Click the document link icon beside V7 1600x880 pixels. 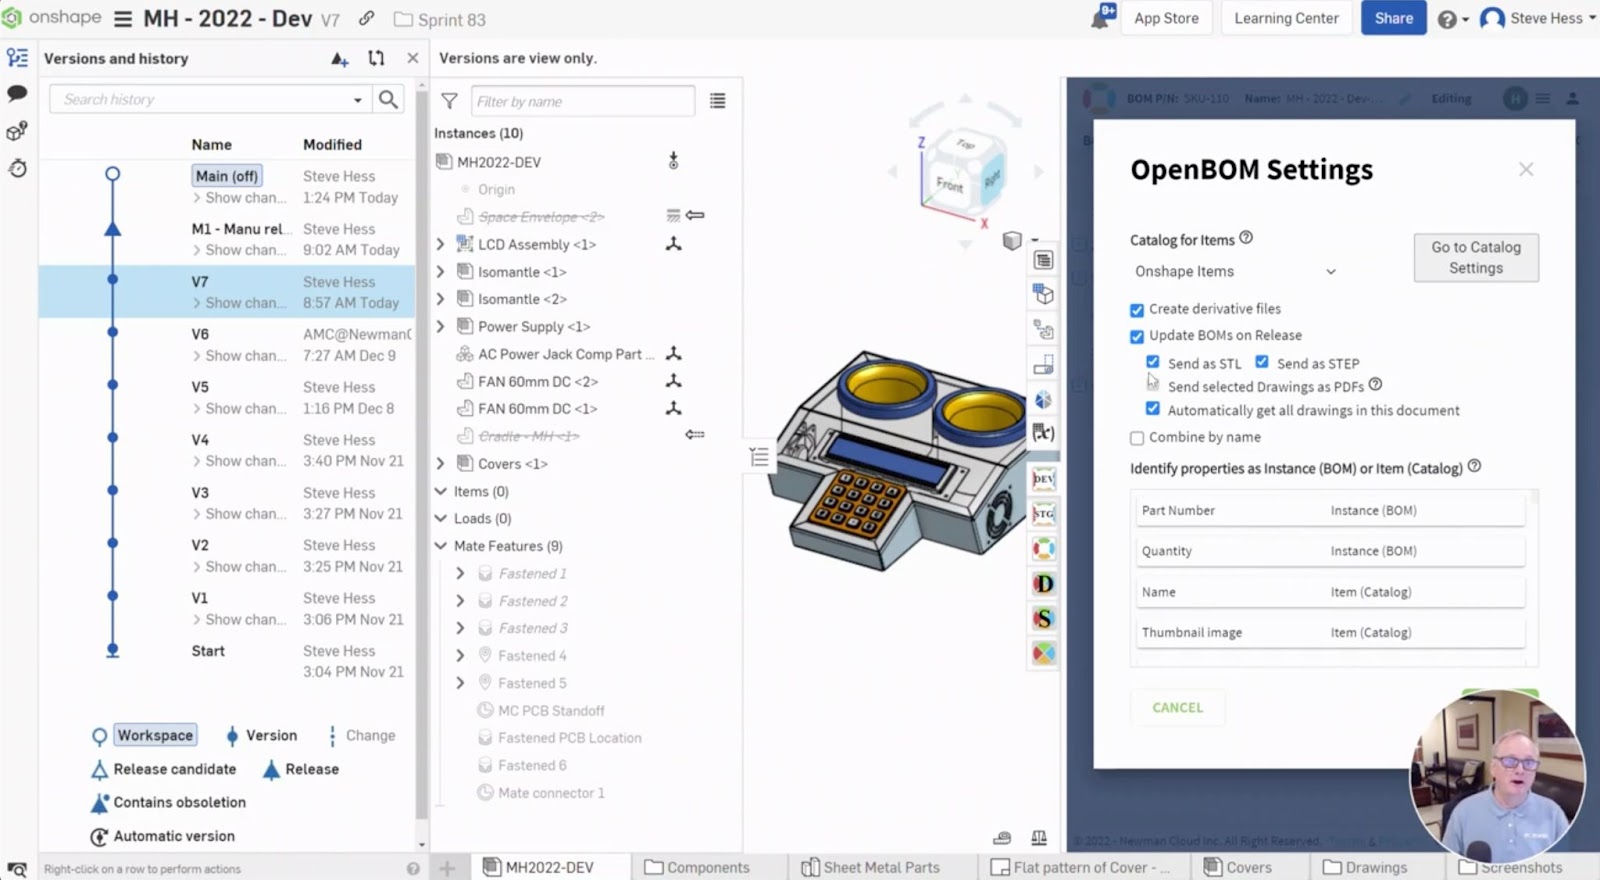click(x=367, y=19)
